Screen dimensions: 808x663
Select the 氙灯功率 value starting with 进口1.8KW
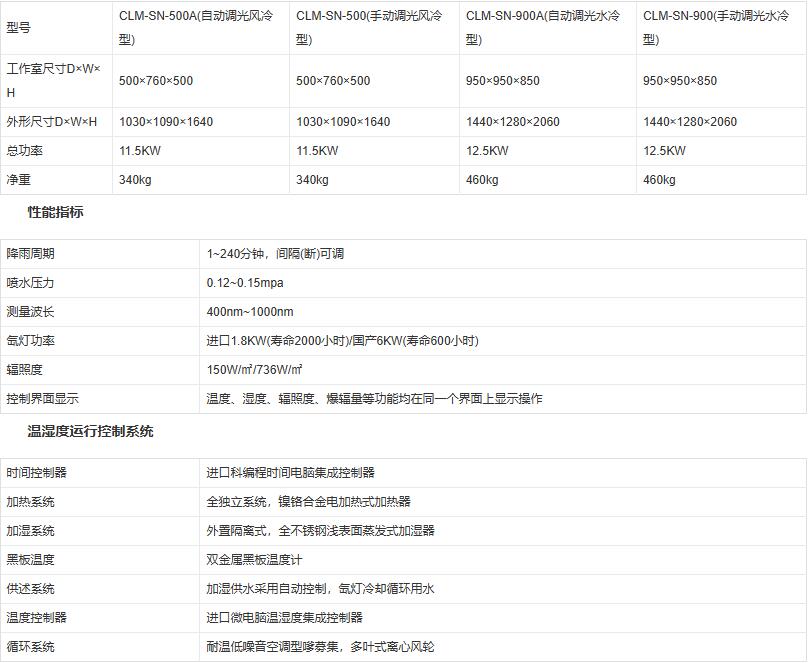tap(342, 341)
